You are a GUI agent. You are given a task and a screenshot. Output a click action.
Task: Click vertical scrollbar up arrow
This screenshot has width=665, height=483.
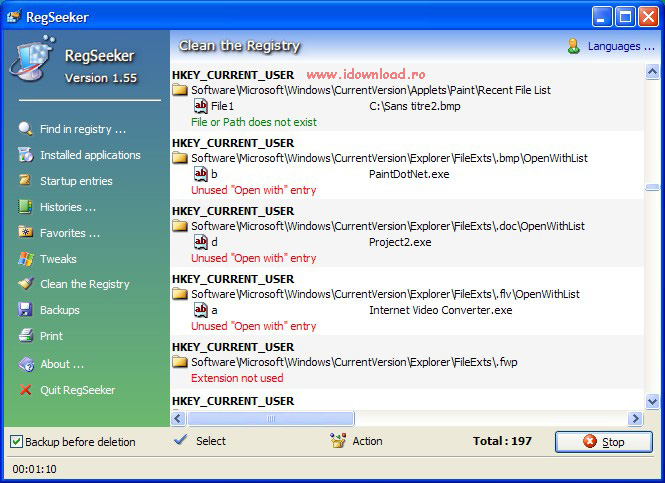[x=652, y=71]
